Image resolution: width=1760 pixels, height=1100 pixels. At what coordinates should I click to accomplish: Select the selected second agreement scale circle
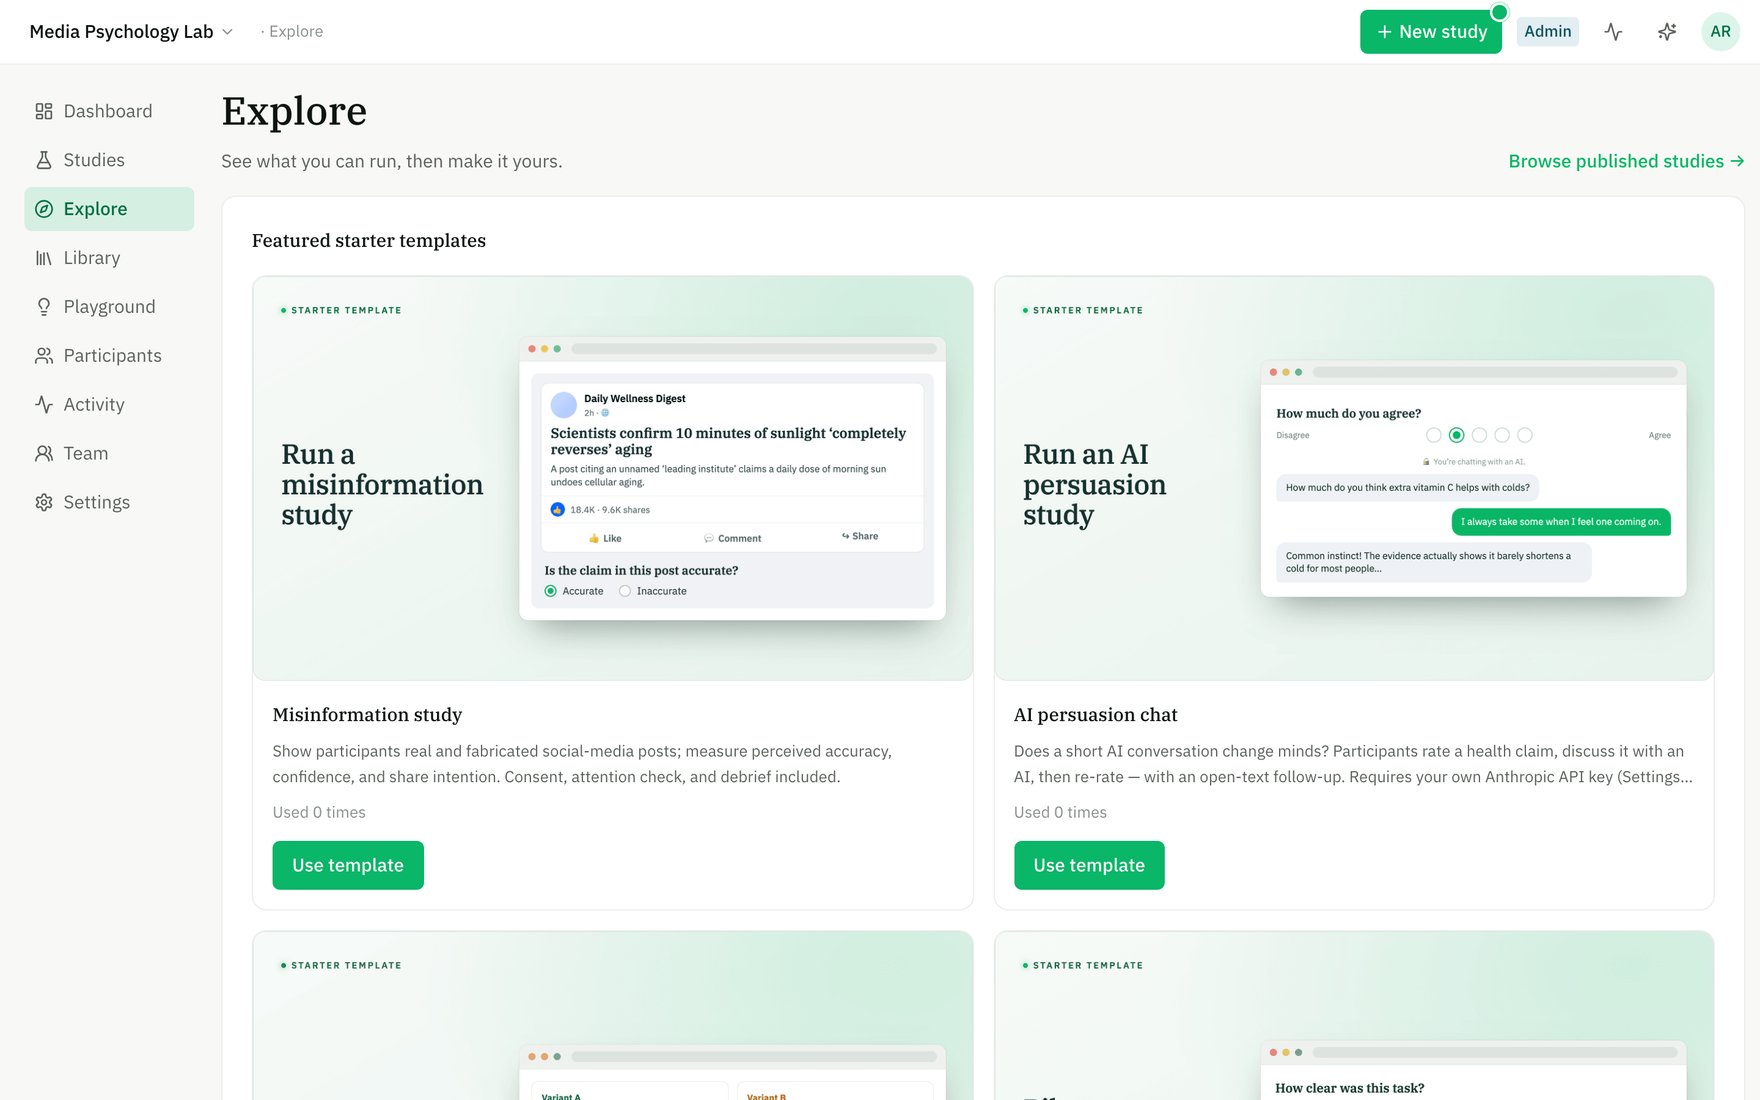(x=1457, y=435)
